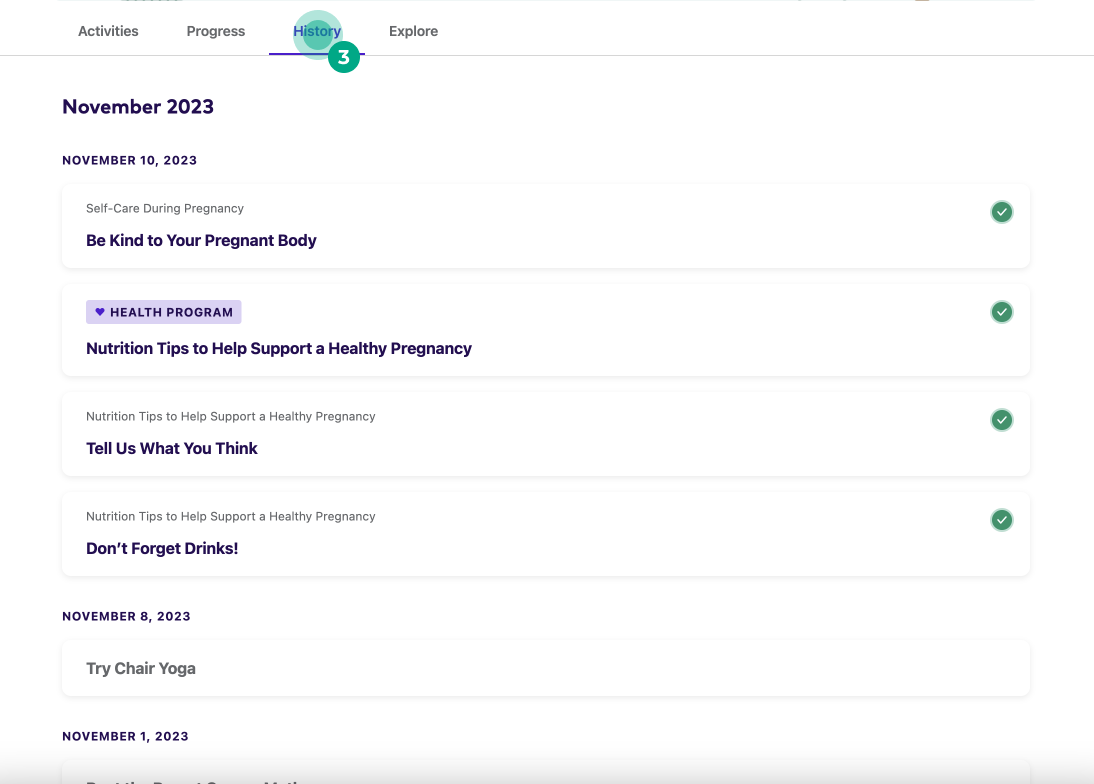Select the Try Chair Yoga activity card
This screenshot has height=784, width=1094.
coord(546,668)
